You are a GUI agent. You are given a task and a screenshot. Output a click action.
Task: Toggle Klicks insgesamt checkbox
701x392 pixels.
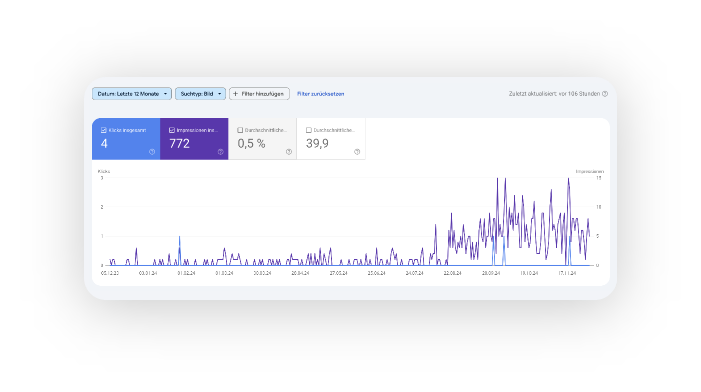pos(104,130)
